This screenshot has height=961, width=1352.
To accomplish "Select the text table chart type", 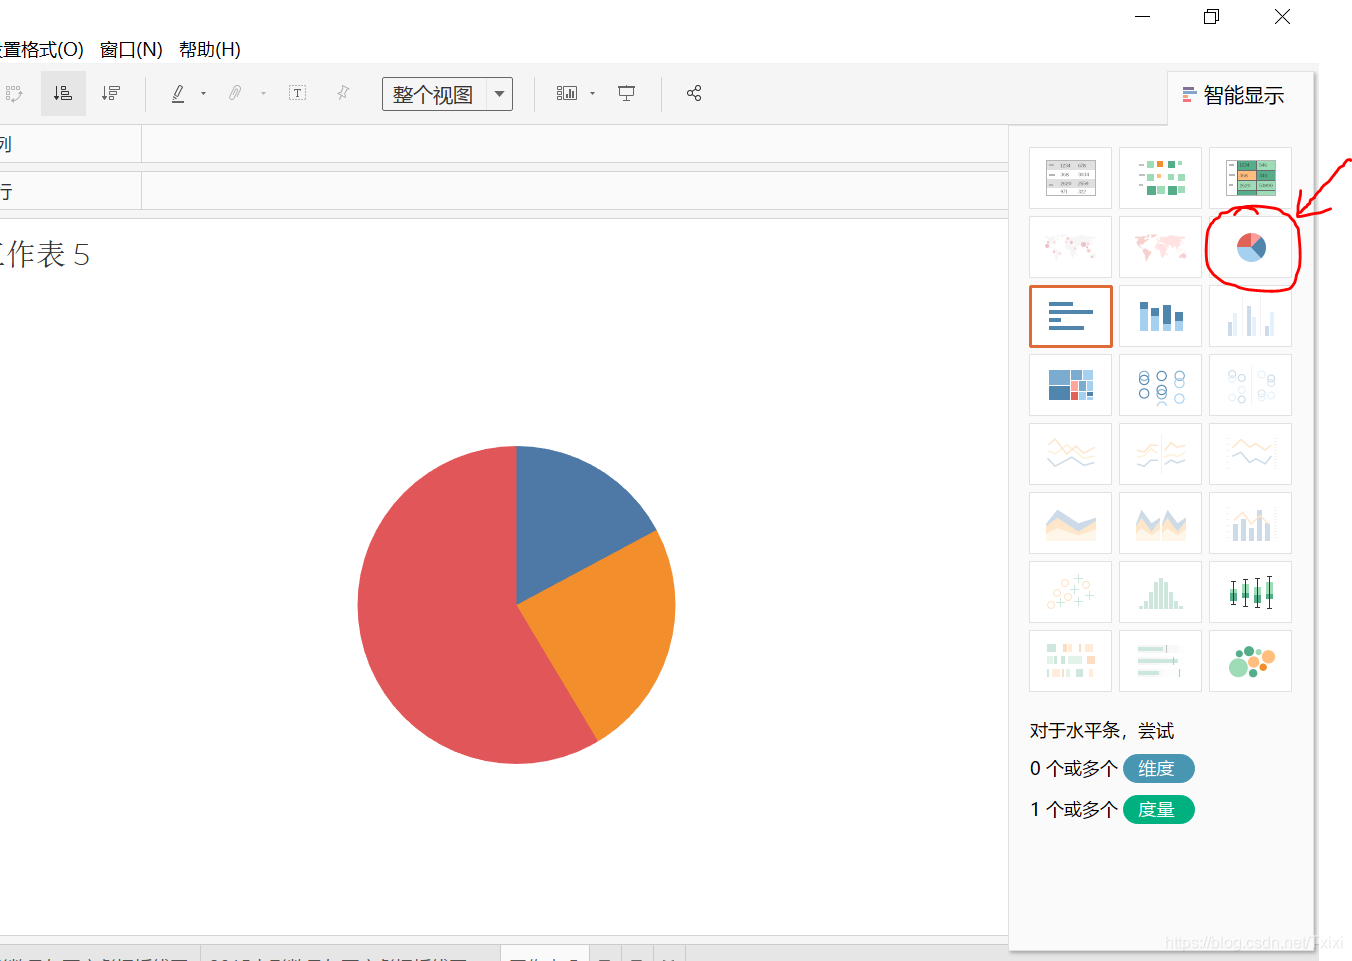I will pyautogui.click(x=1070, y=178).
